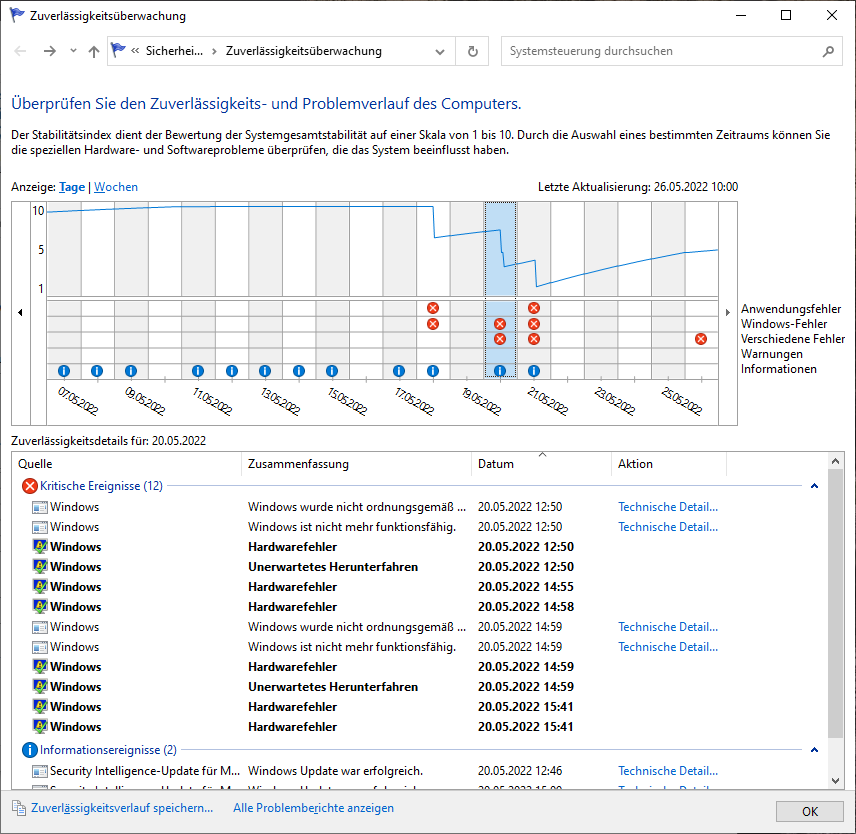Viewport: 856px width, 834px height.
Task: Select the information marker on 13.05.2022
Action: [x=265, y=371]
